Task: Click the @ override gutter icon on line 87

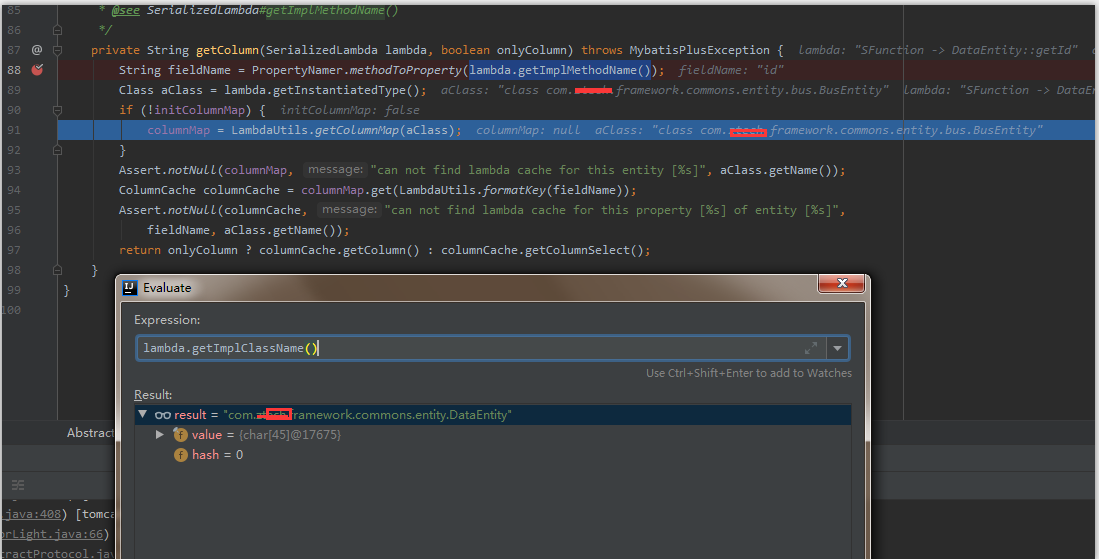Action: [37, 49]
